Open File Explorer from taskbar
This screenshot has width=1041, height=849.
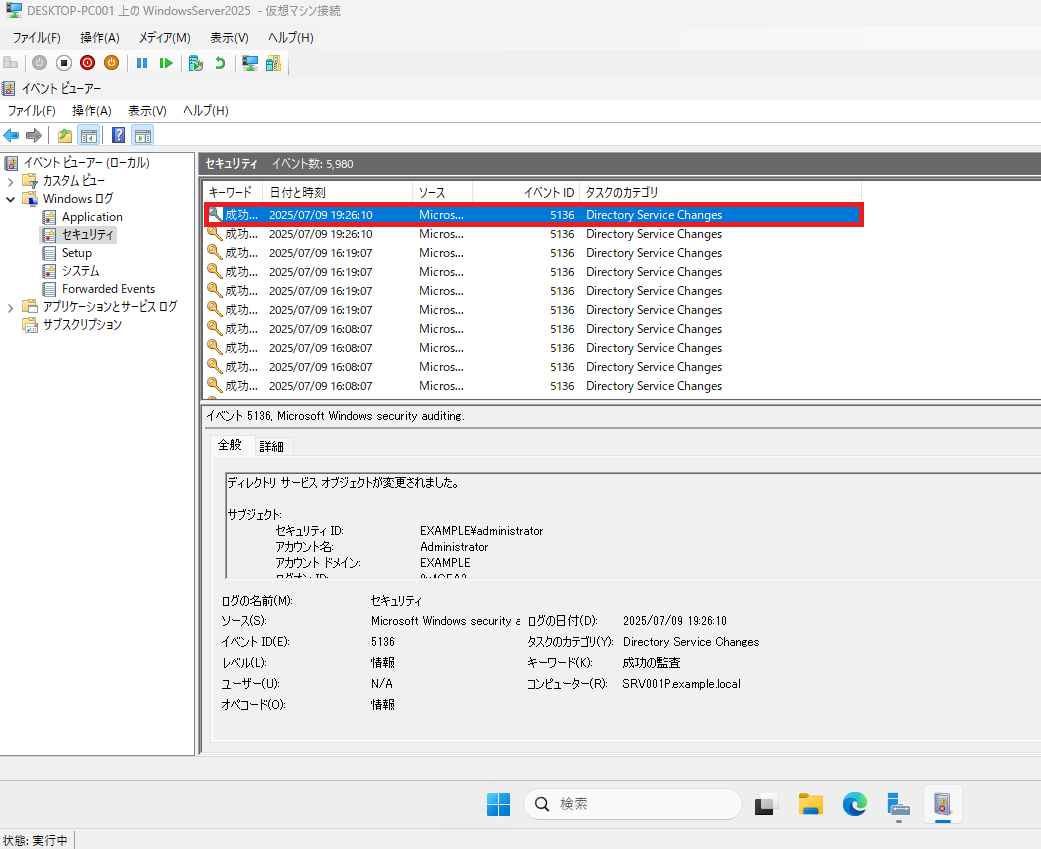tap(811, 805)
